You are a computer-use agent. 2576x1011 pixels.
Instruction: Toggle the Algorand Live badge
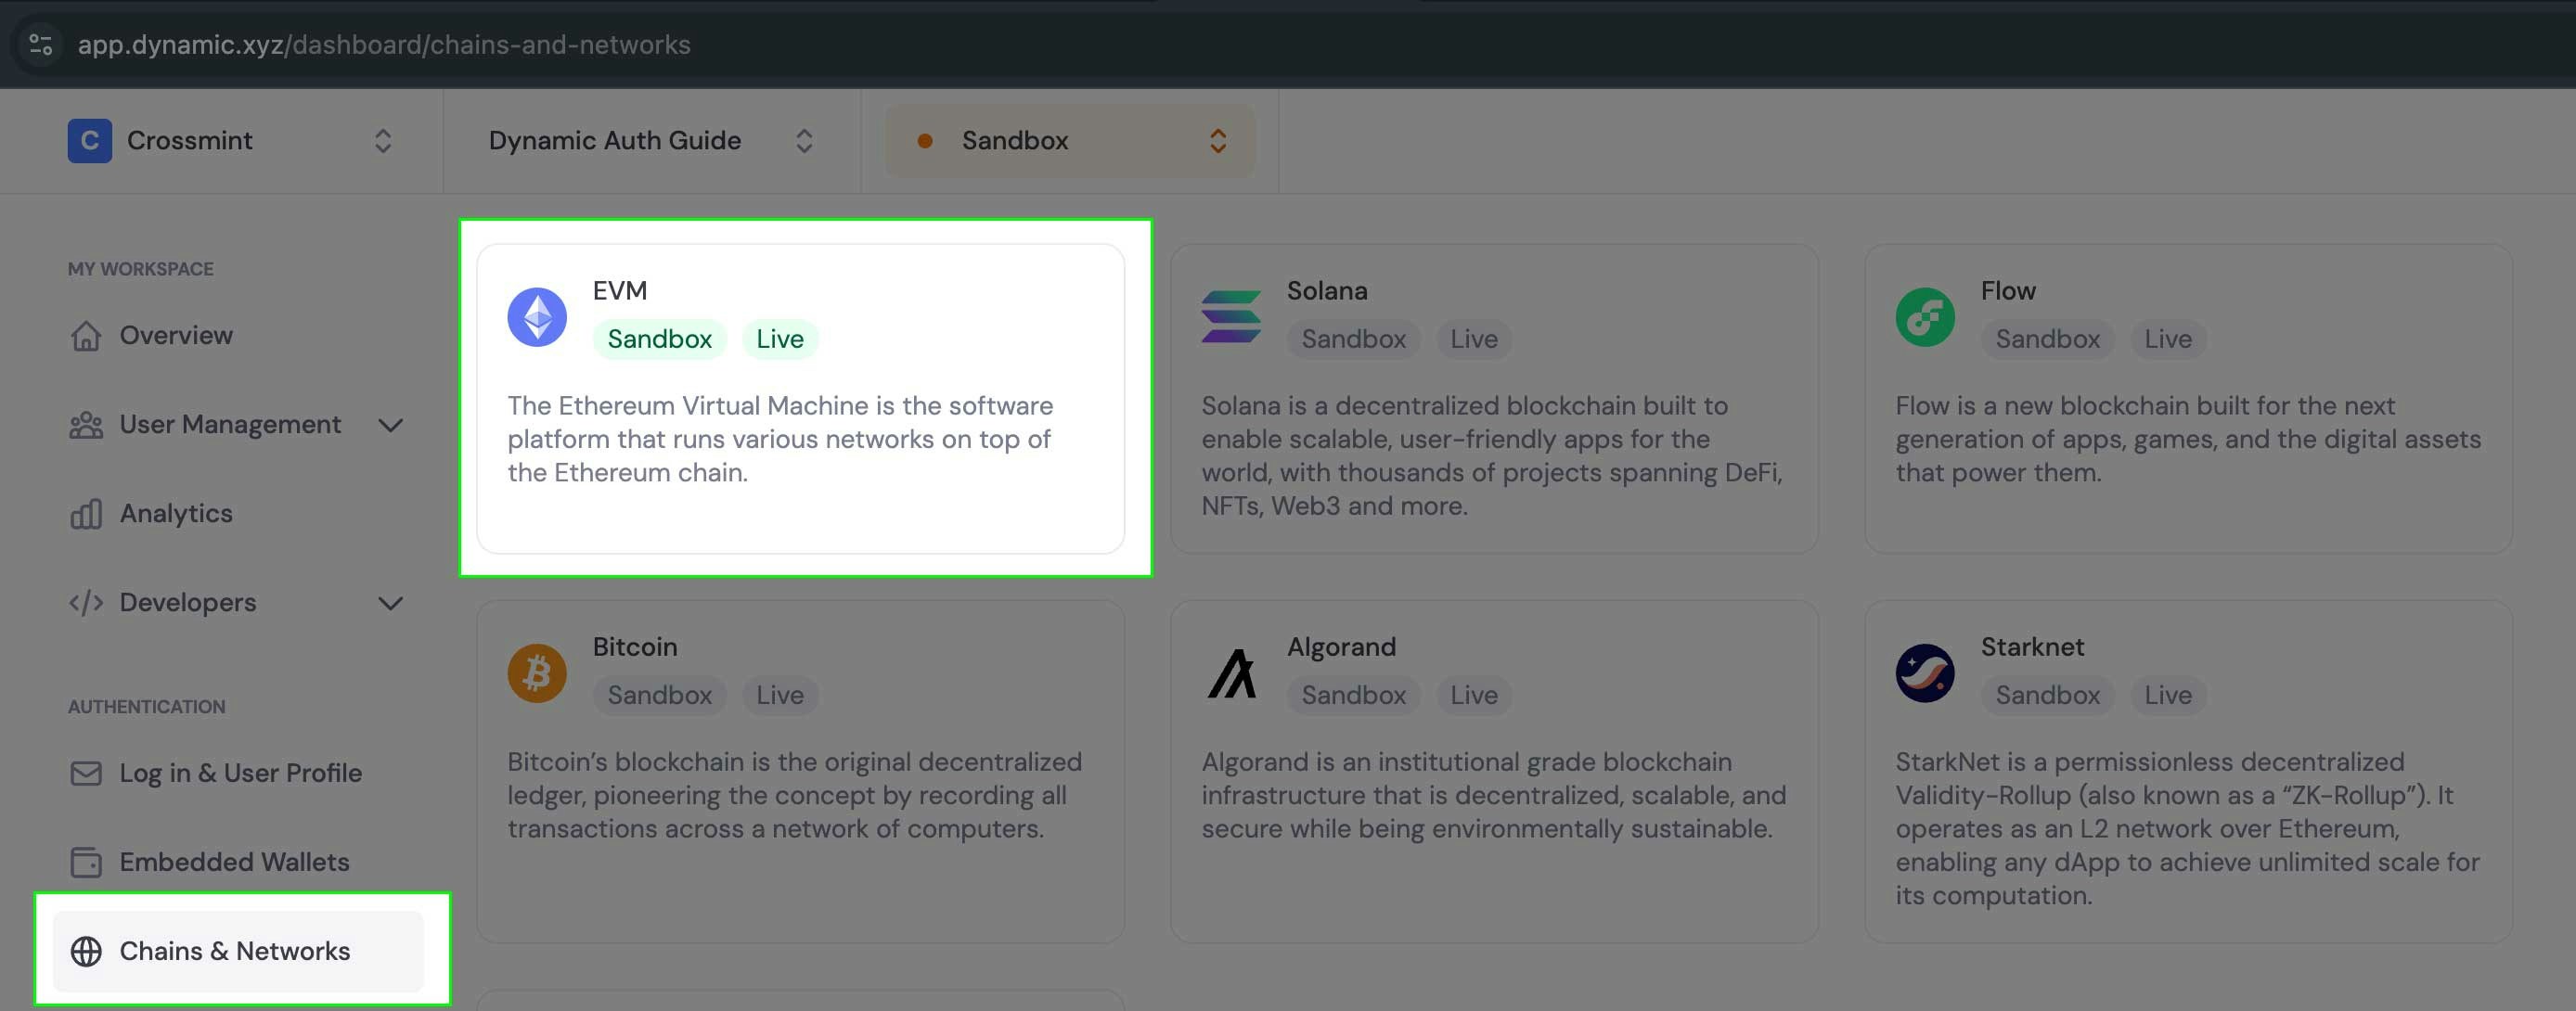click(x=1474, y=695)
